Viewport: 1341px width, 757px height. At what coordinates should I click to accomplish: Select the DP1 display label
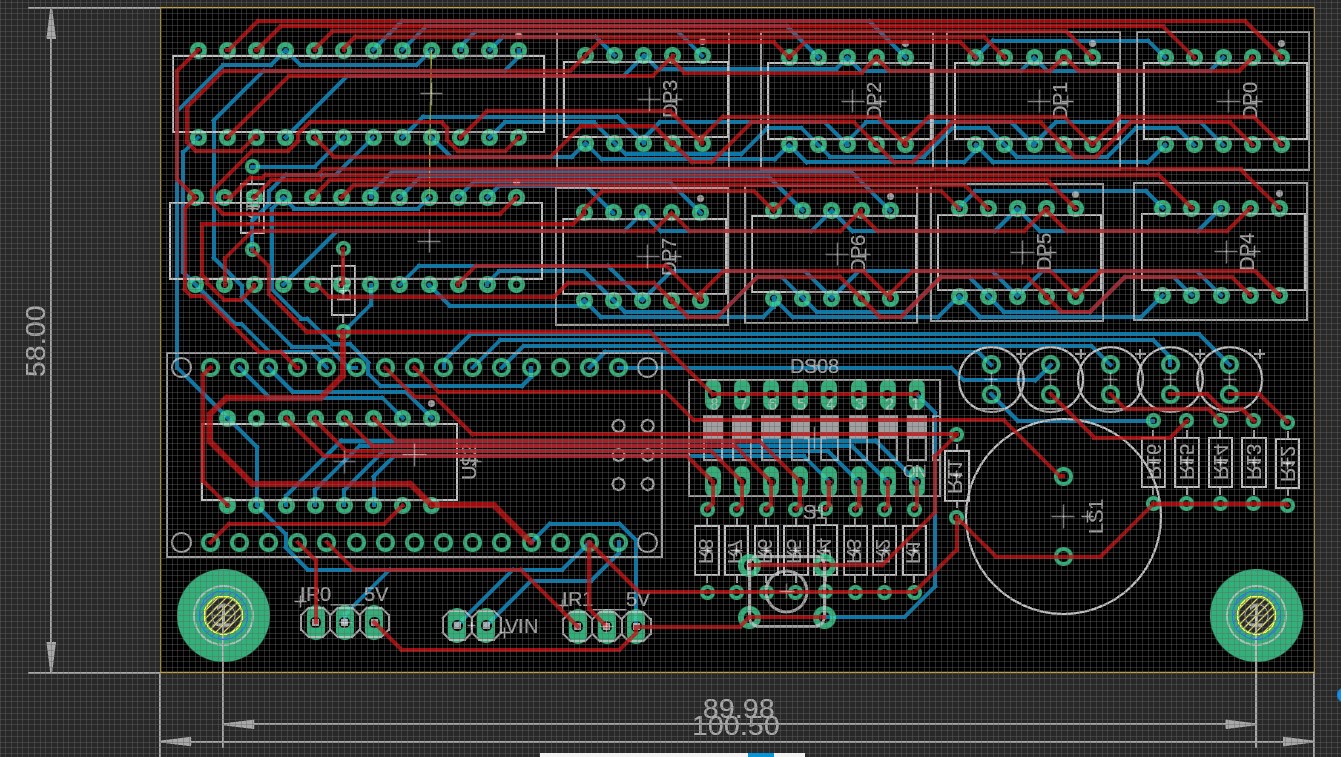[1061, 100]
